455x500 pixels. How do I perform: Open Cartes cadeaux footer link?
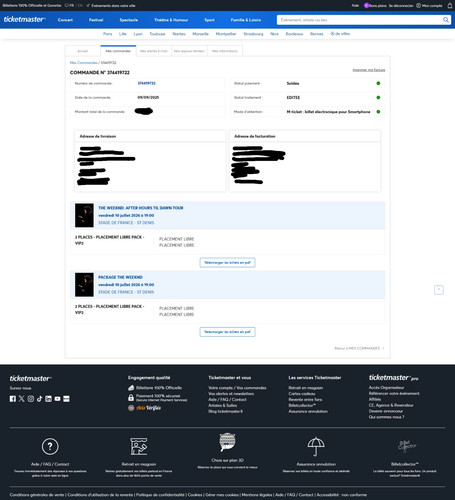tap(302, 394)
